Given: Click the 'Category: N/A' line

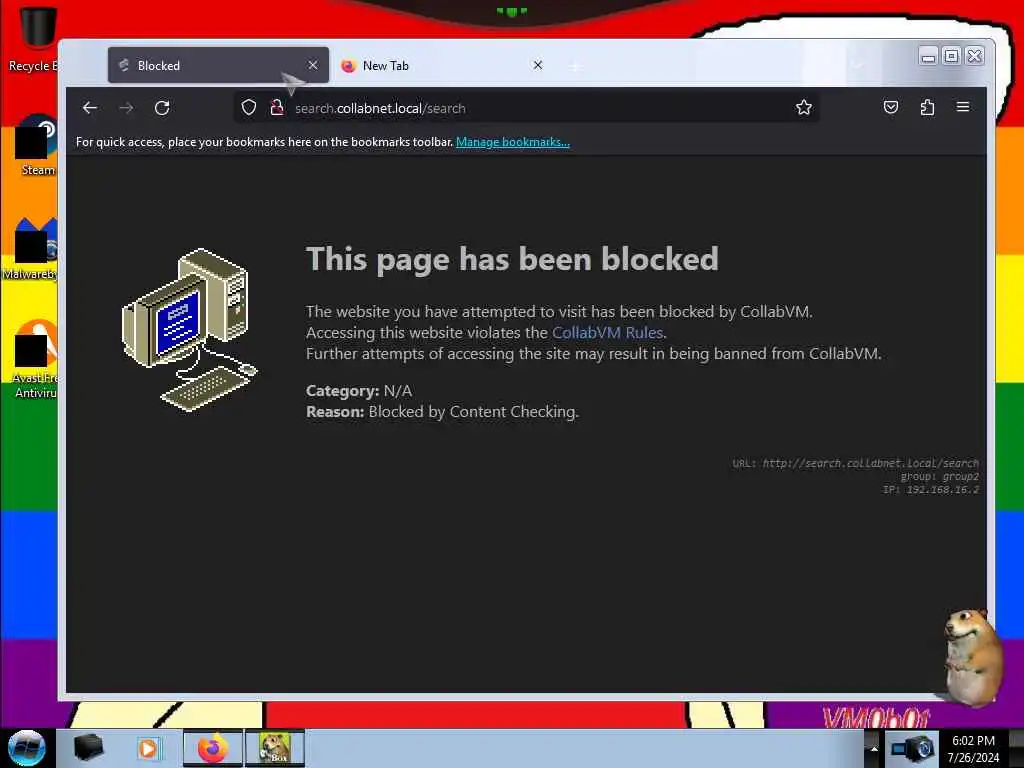Looking at the screenshot, I should [x=359, y=391].
